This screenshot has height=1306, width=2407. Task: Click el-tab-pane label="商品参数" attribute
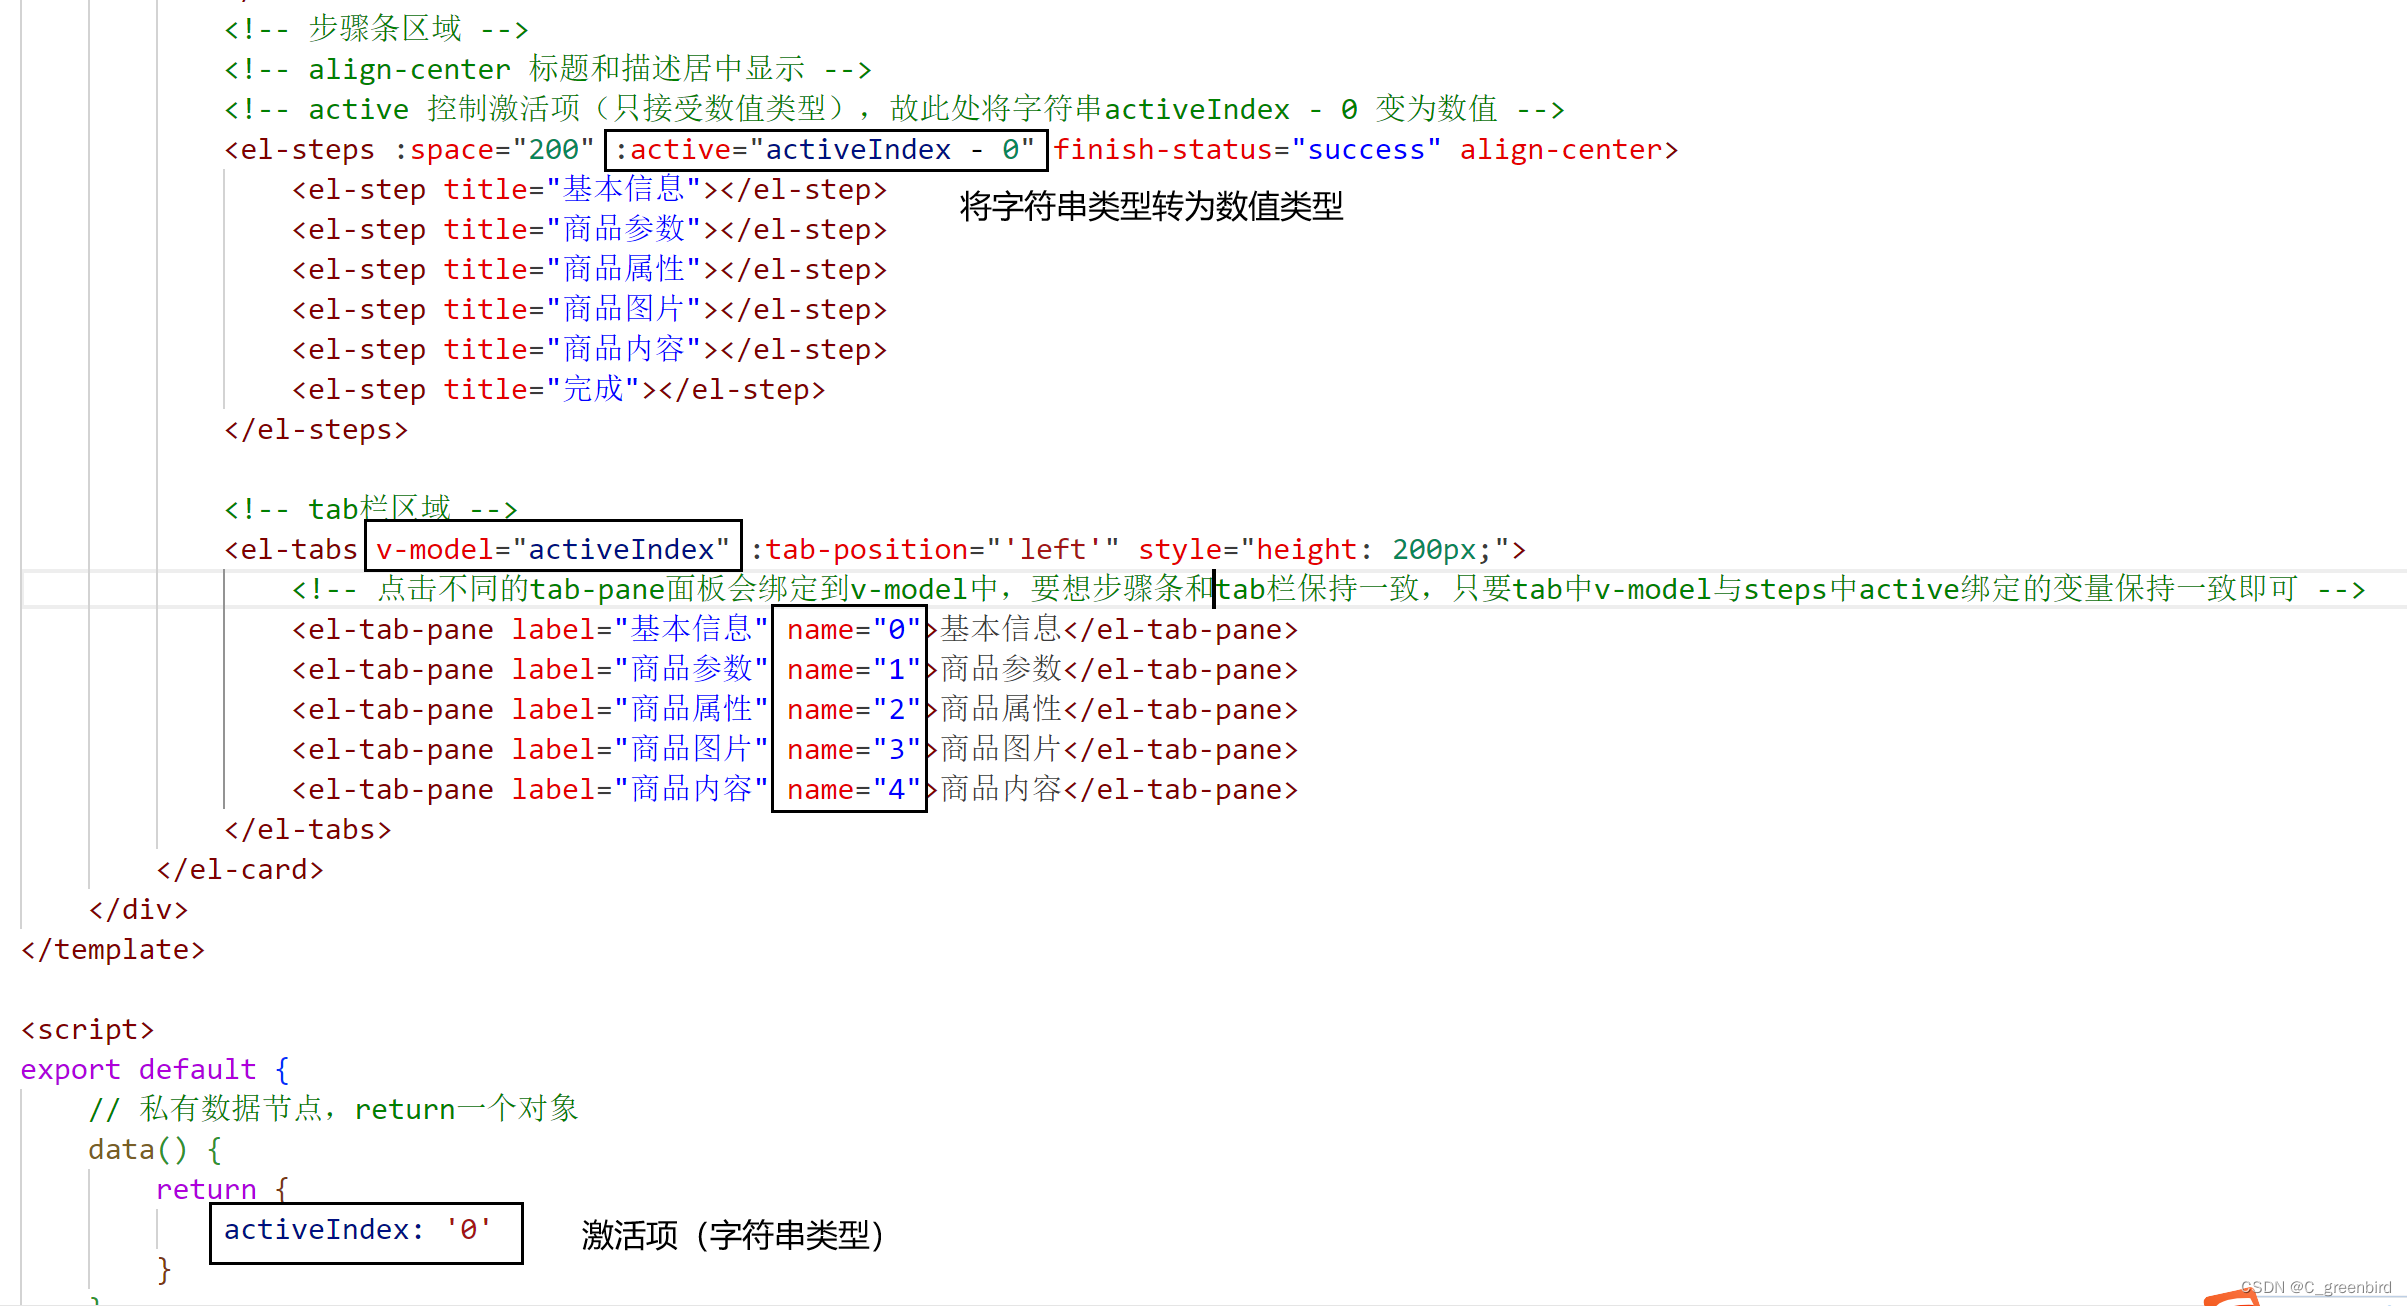(x=640, y=669)
